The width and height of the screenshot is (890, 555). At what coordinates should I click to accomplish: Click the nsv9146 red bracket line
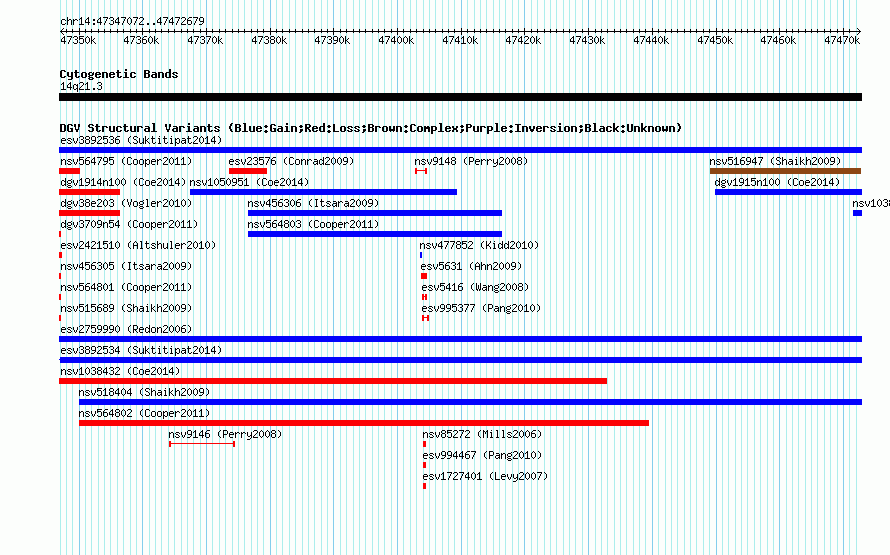point(202,444)
